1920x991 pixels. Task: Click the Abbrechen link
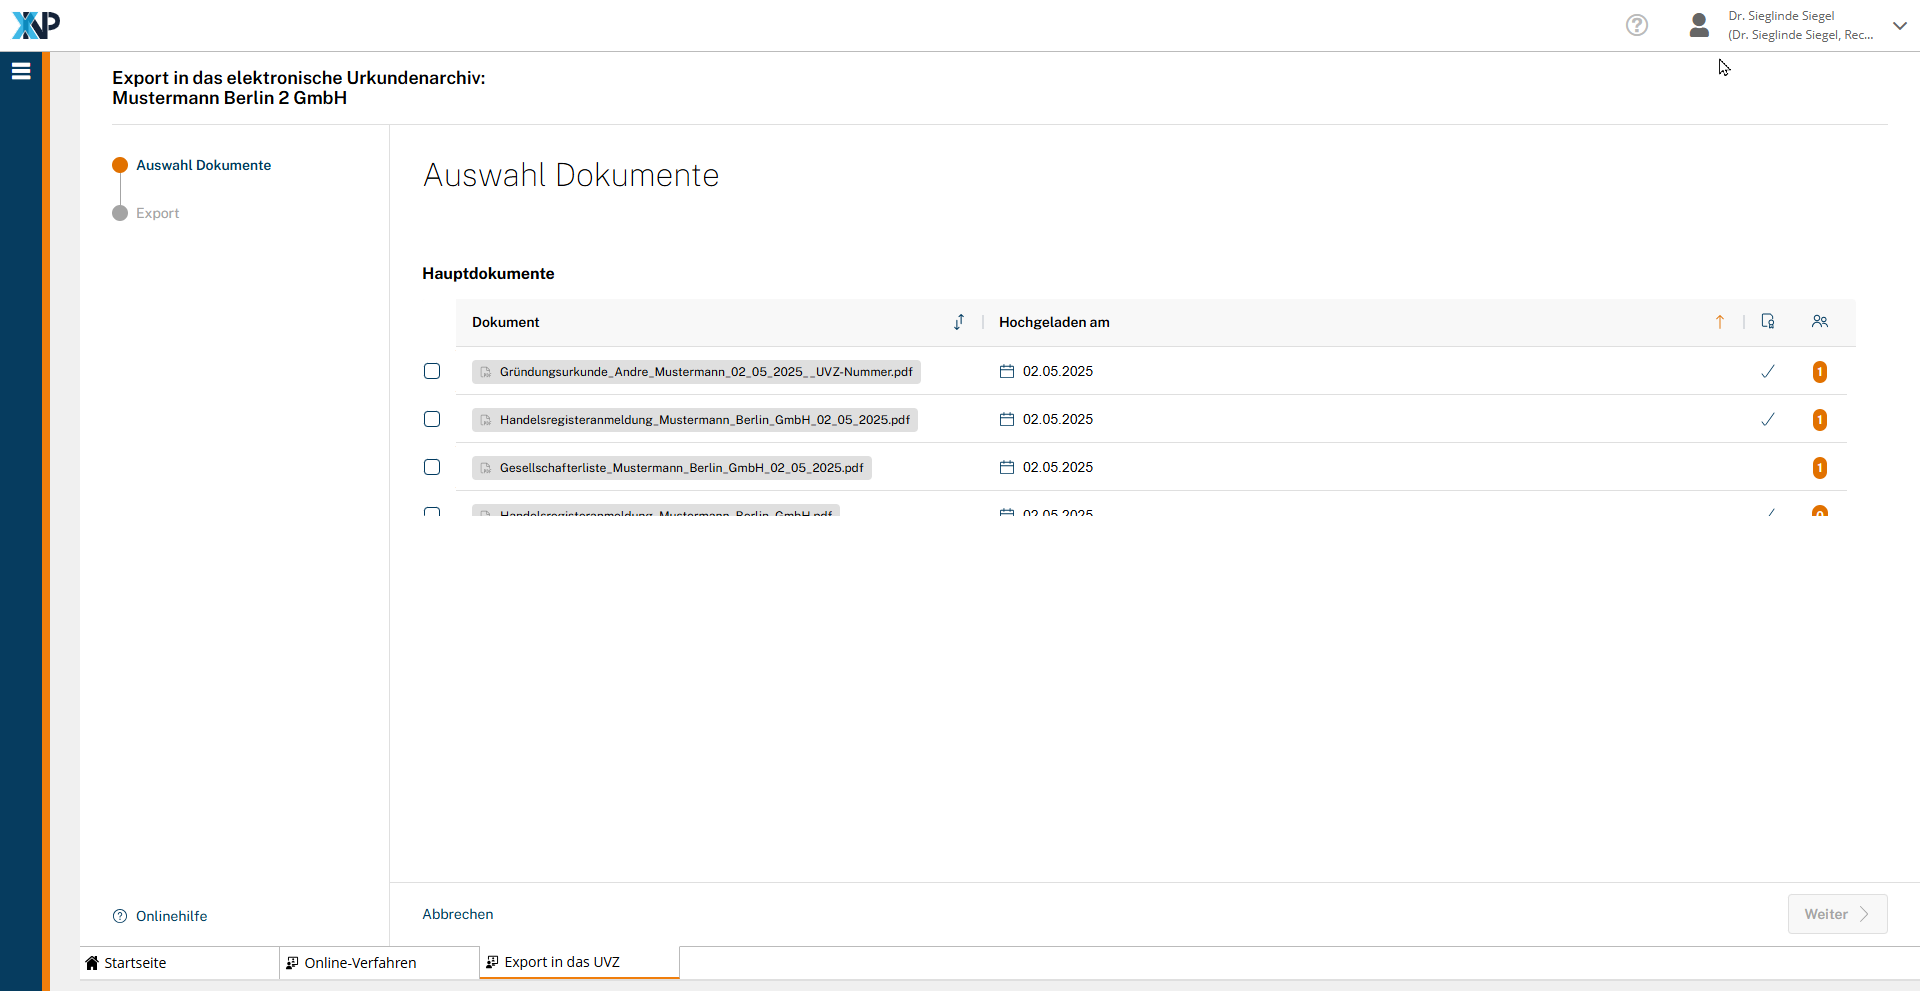[x=457, y=914]
